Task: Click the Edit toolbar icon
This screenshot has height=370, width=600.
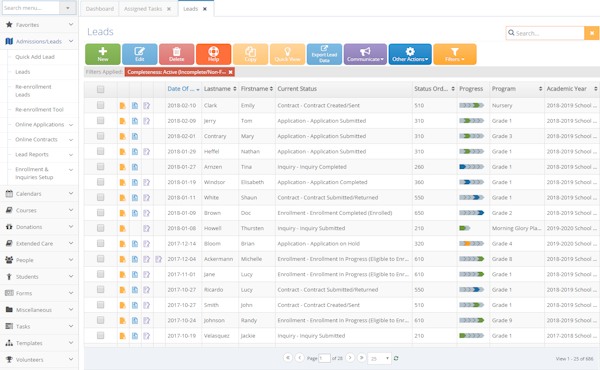Action: [x=140, y=54]
